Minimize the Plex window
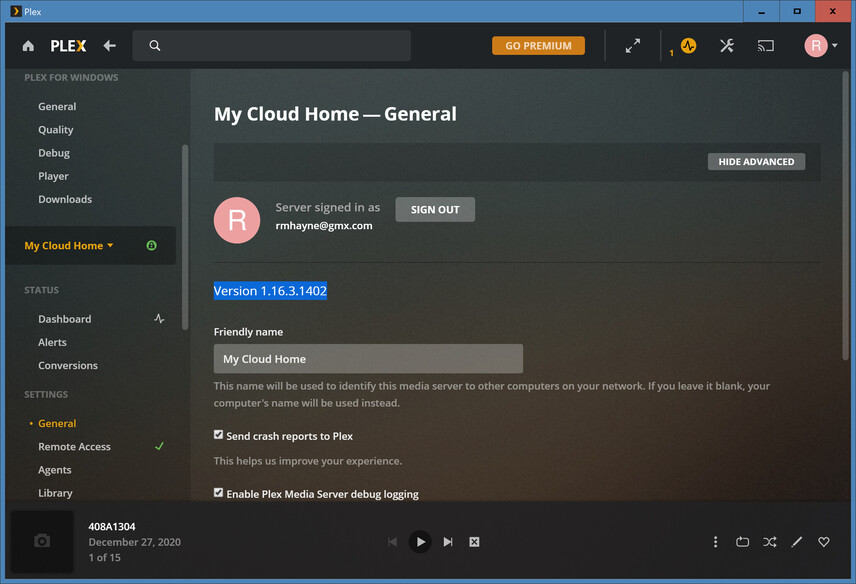 tap(761, 11)
